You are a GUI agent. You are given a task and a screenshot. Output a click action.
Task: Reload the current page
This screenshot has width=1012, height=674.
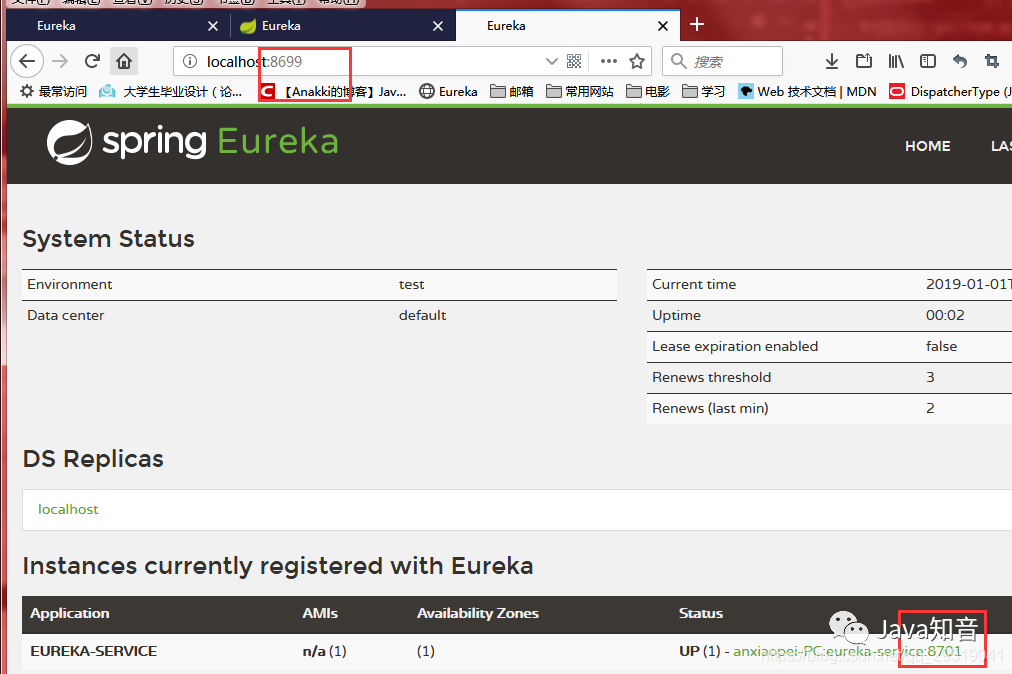[x=92, y=61]
